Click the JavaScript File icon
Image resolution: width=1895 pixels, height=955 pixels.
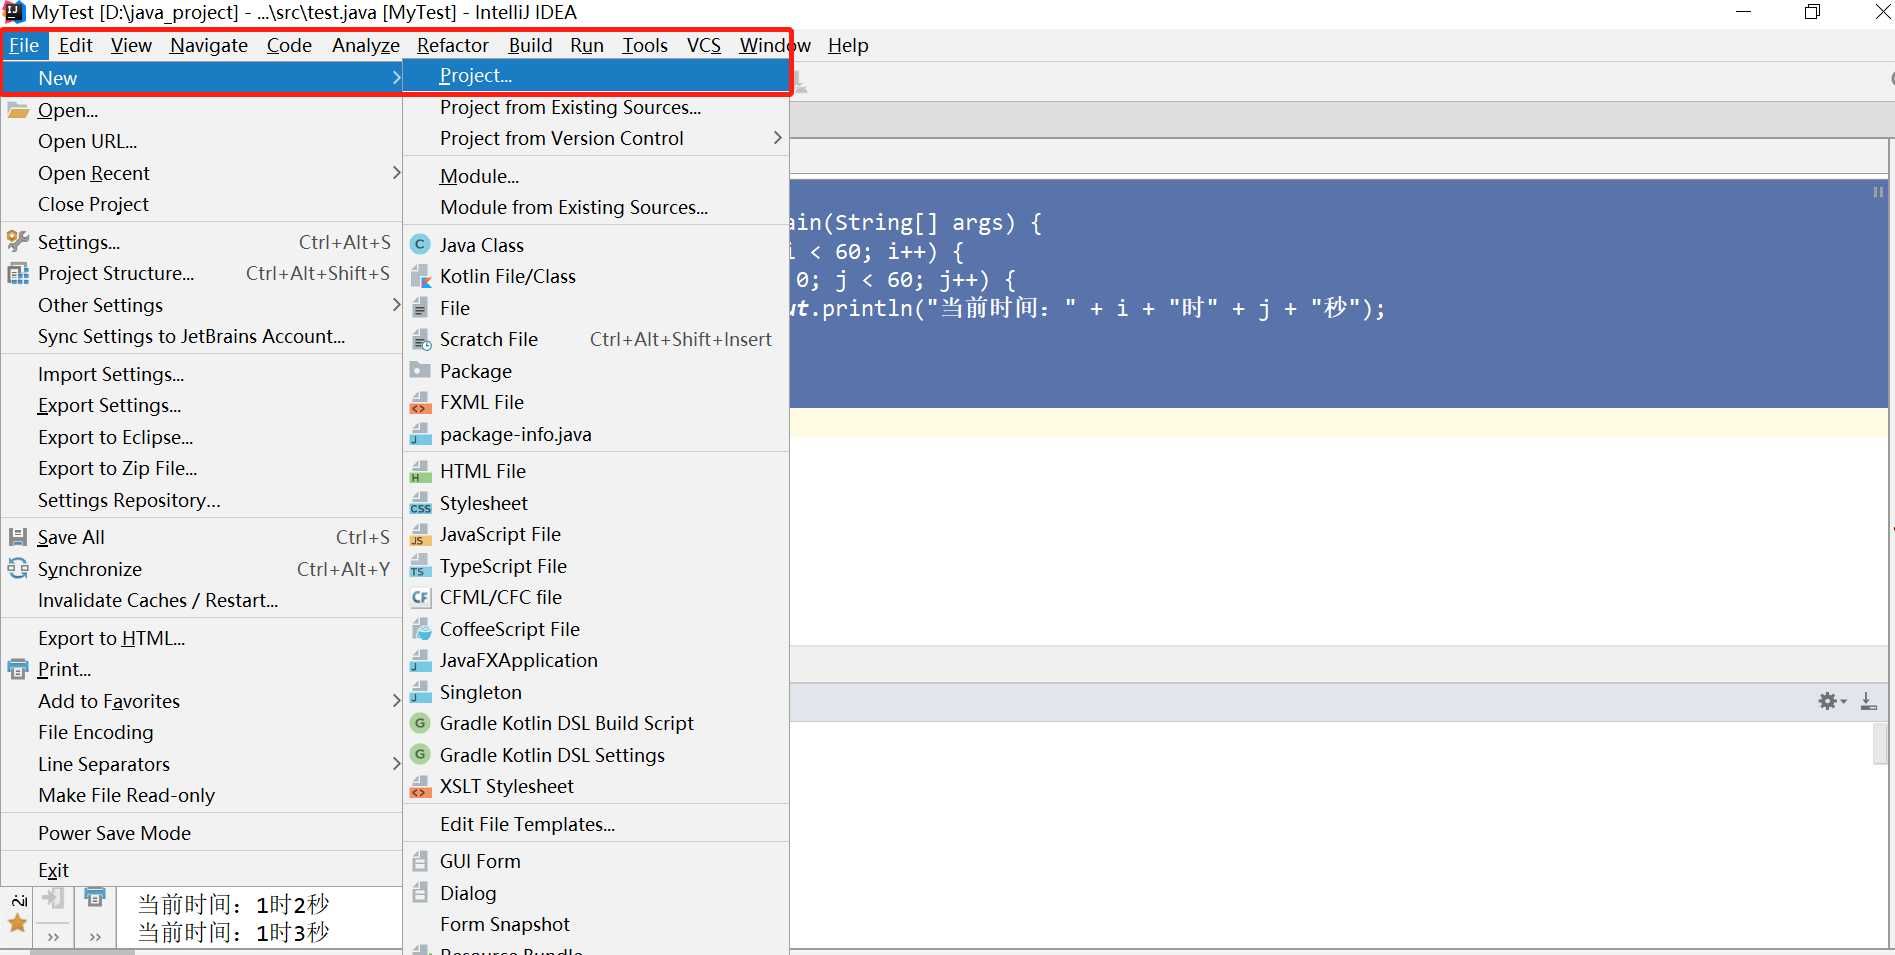tap(421, 534)
